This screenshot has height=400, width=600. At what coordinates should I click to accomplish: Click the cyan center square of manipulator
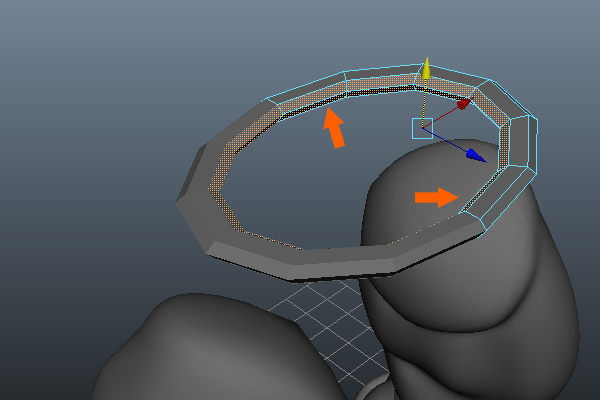422,128
